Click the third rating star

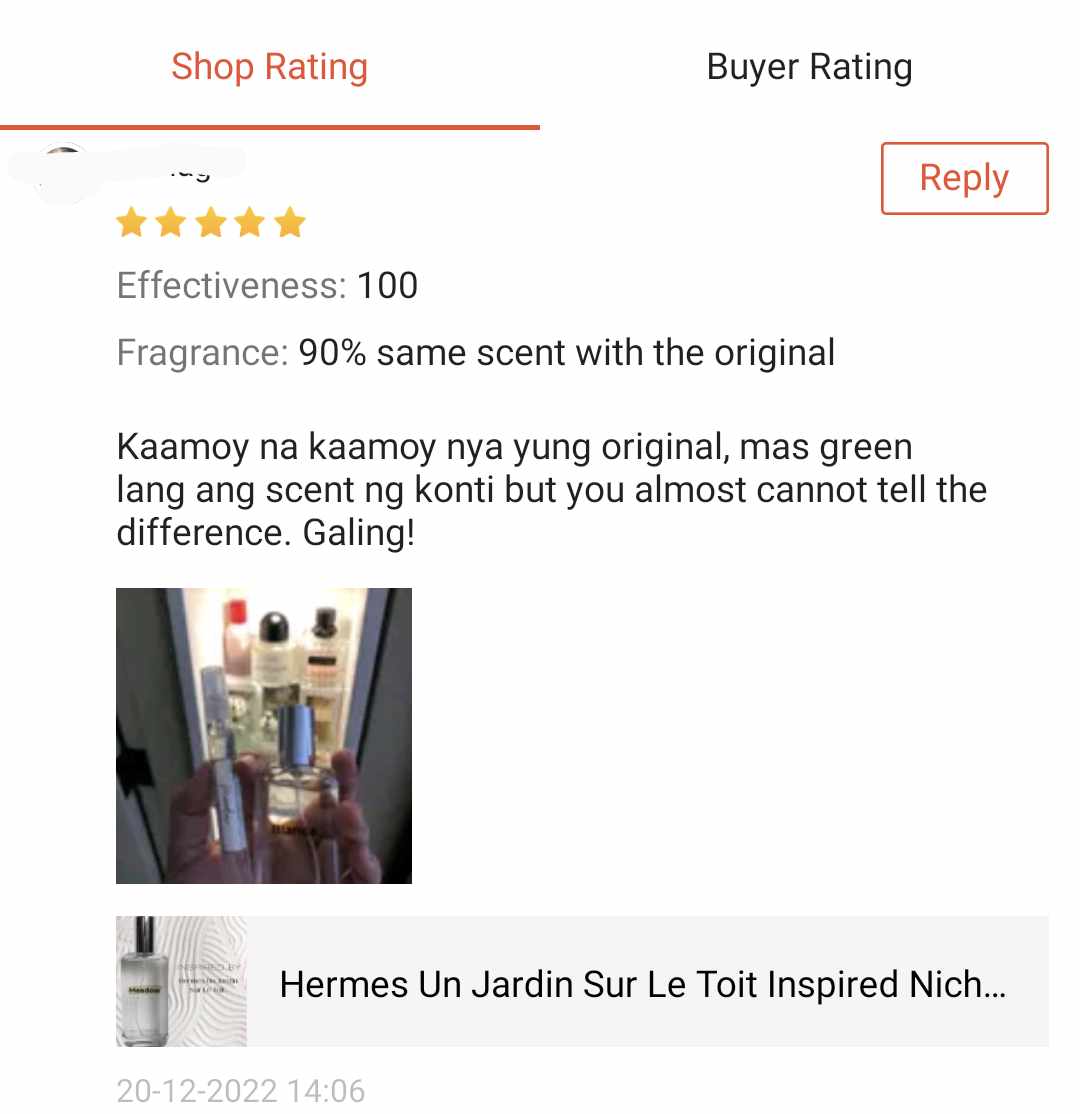point(211,222)
